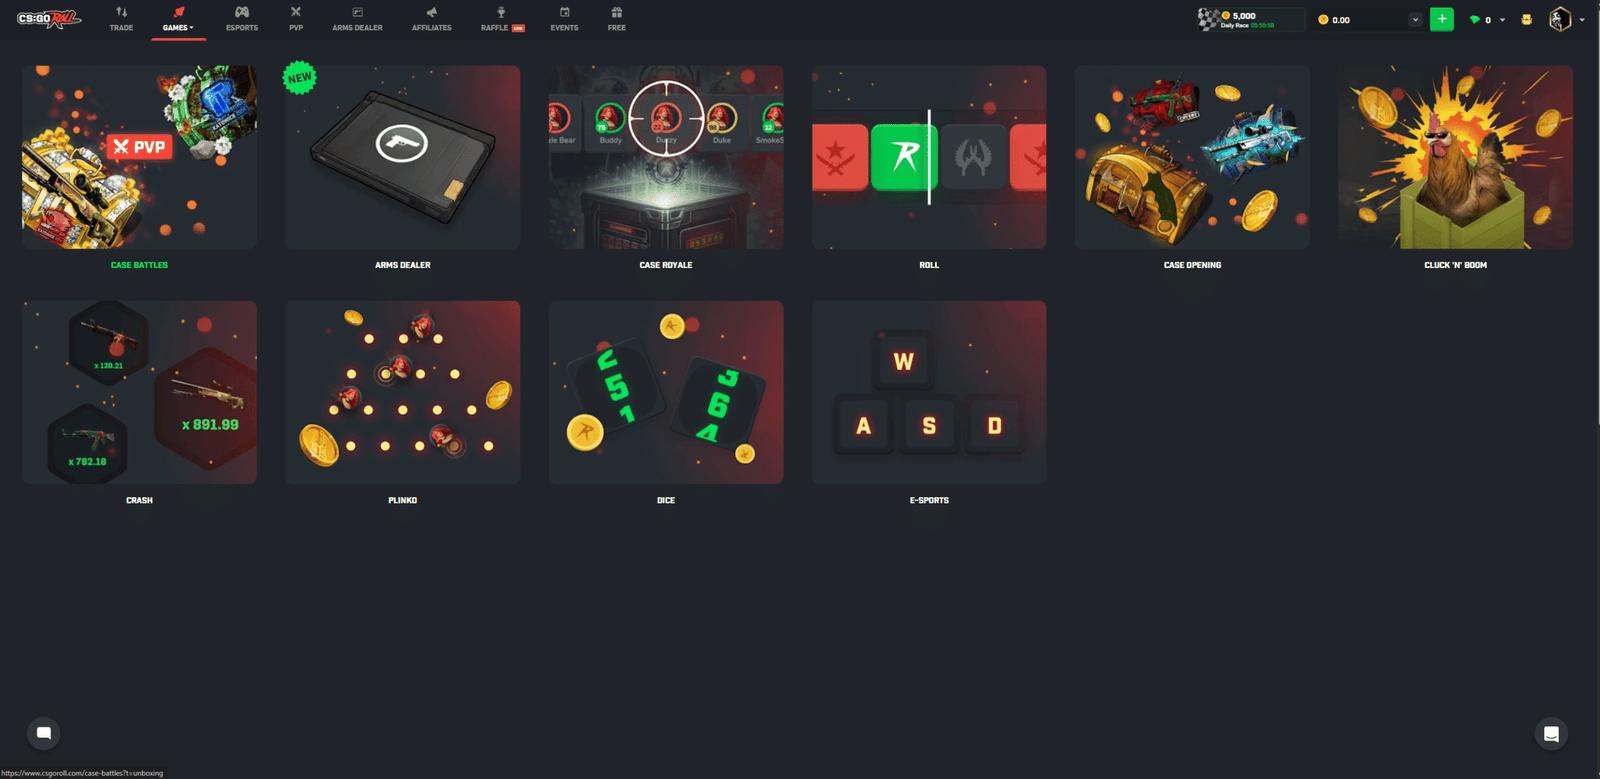The height and width of the screenshot is (779, 1600).
Task: Open the Arms Dealer game card
Action: pyautogui.click(x=402, y=157)
